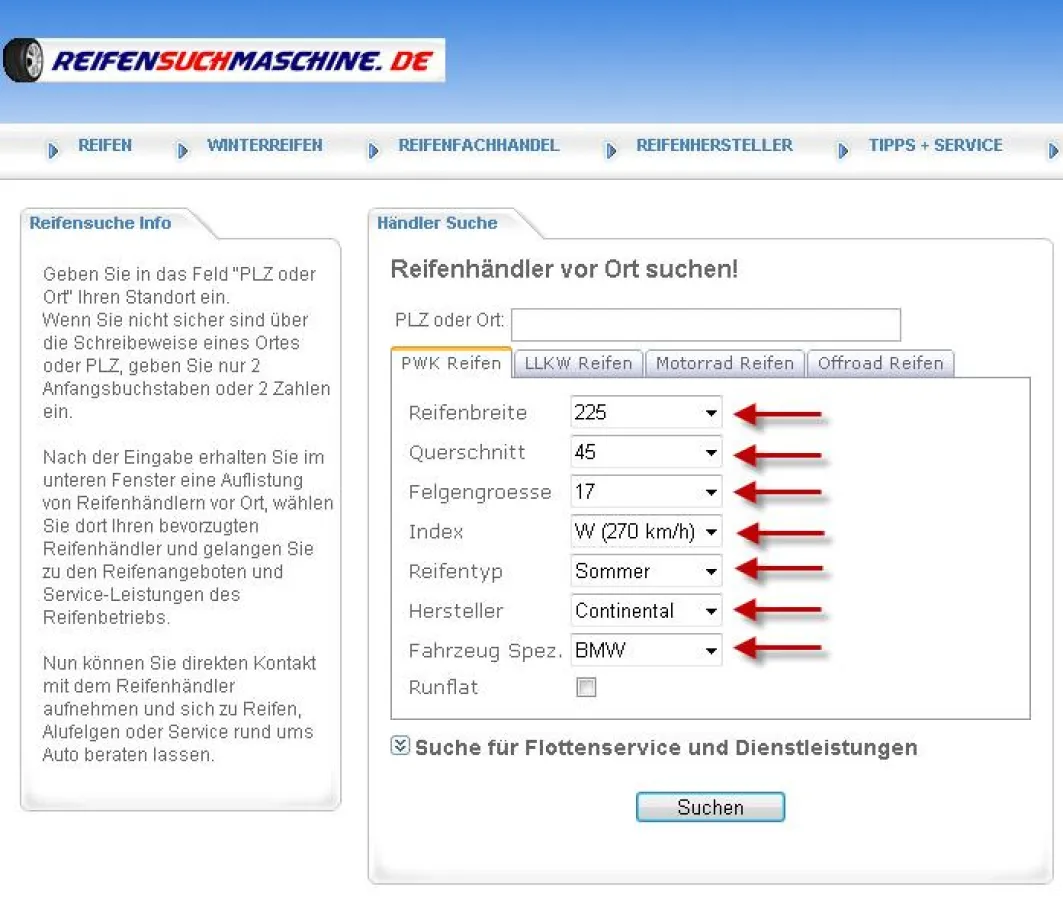The width and height of the screenshot is (1063, 900).
Task: Click the arrow icon beside REIFEN menu
Action: (x=53, y=150)
